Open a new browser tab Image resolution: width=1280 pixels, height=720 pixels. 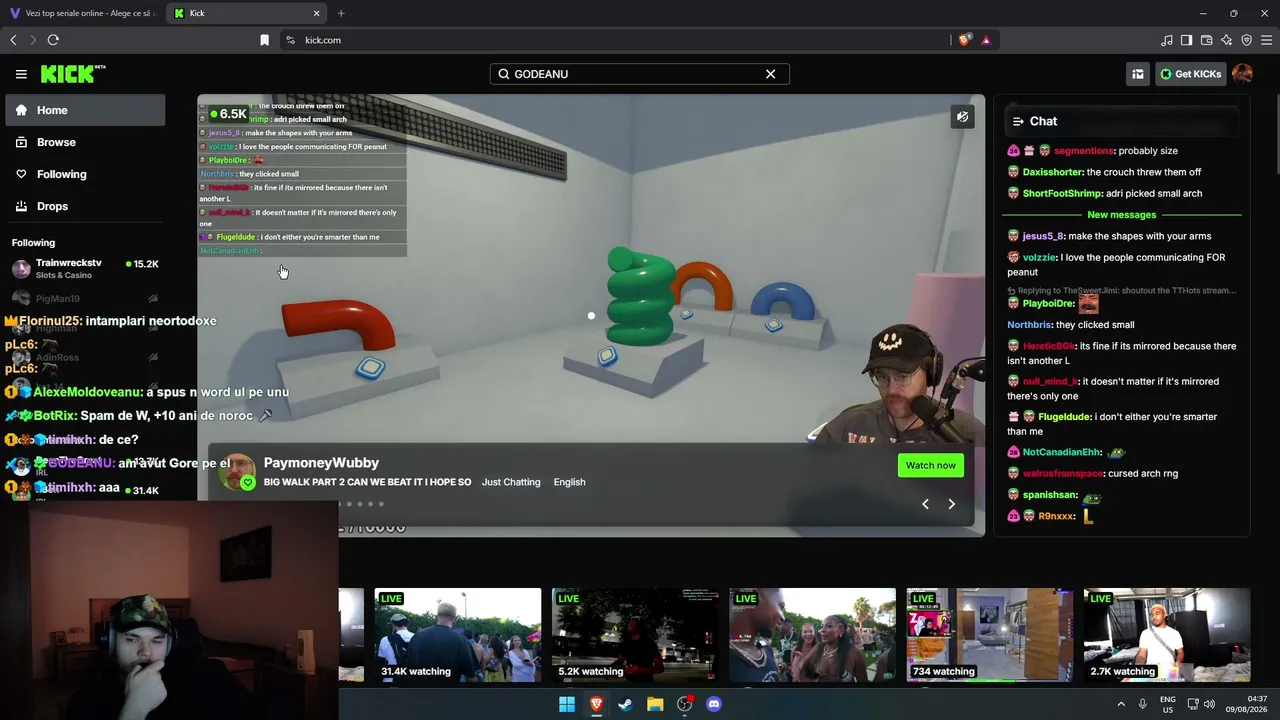click(x=341, y=13)
